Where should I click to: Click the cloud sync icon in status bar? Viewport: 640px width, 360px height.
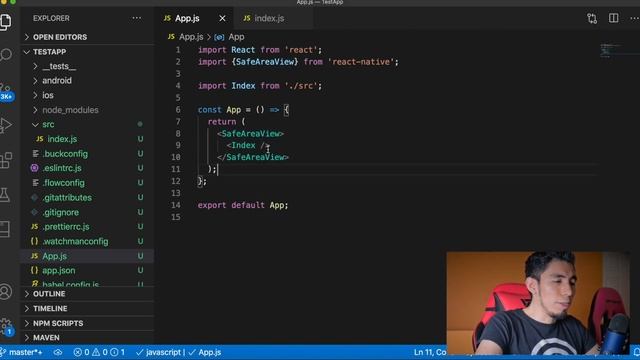click(x=58, y=352)
